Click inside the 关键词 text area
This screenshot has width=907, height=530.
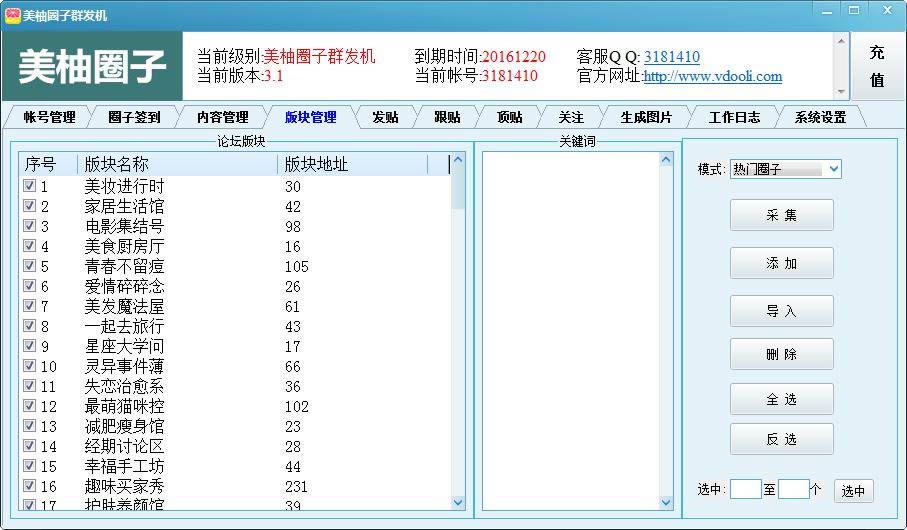click(x=571, y=331)
